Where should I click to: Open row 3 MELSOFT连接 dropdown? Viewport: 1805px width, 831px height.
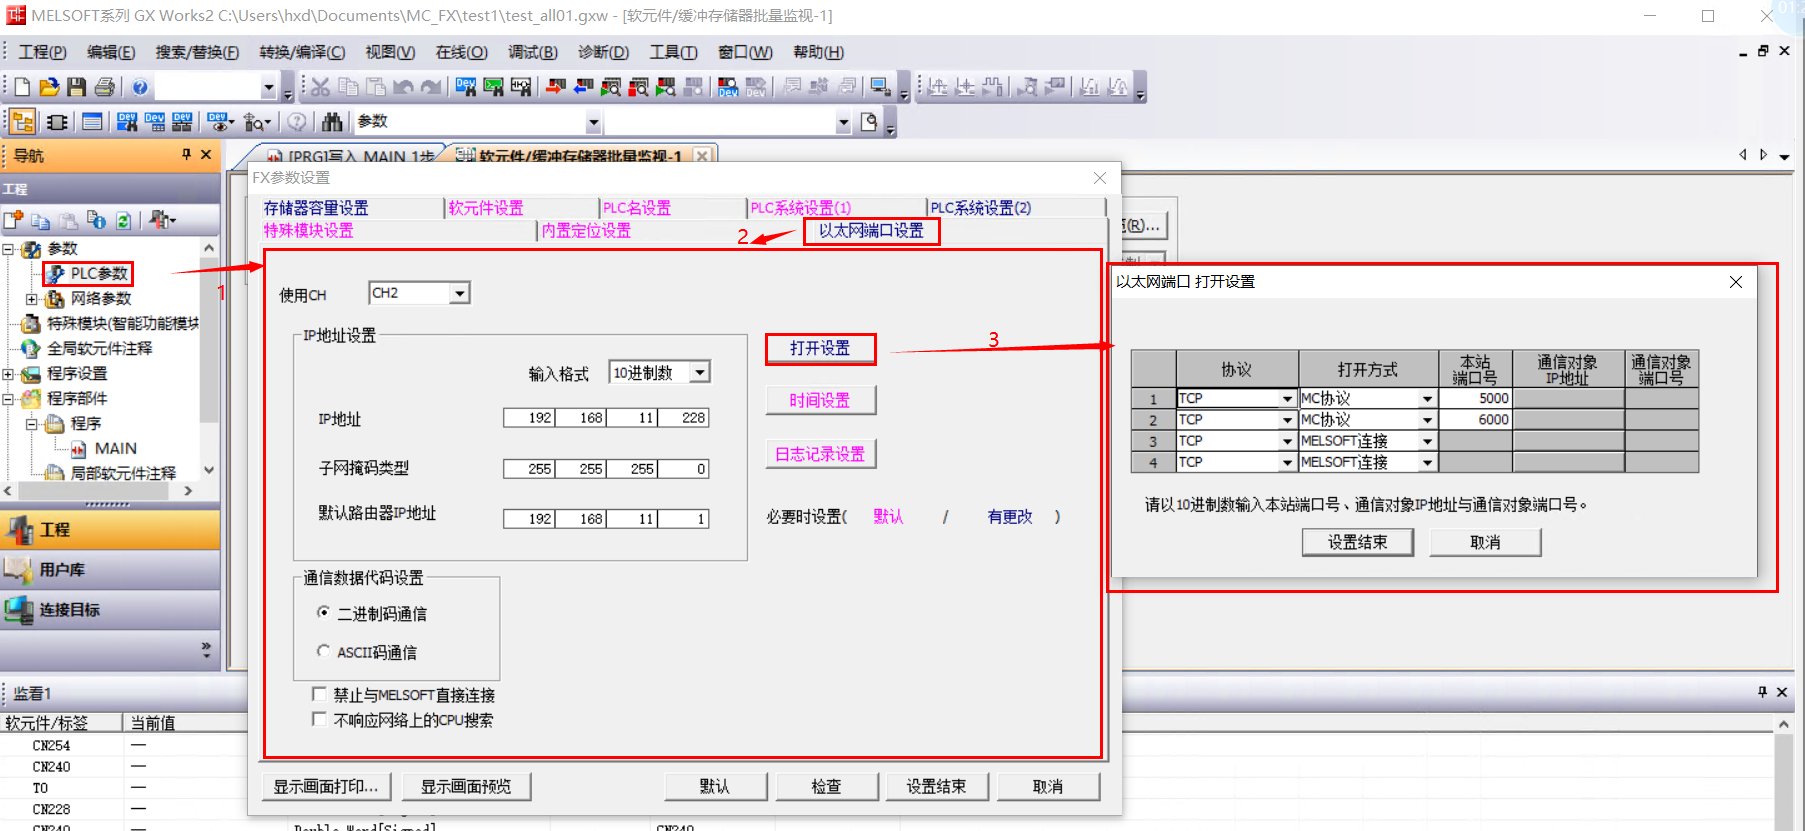tap(1427, 441)
